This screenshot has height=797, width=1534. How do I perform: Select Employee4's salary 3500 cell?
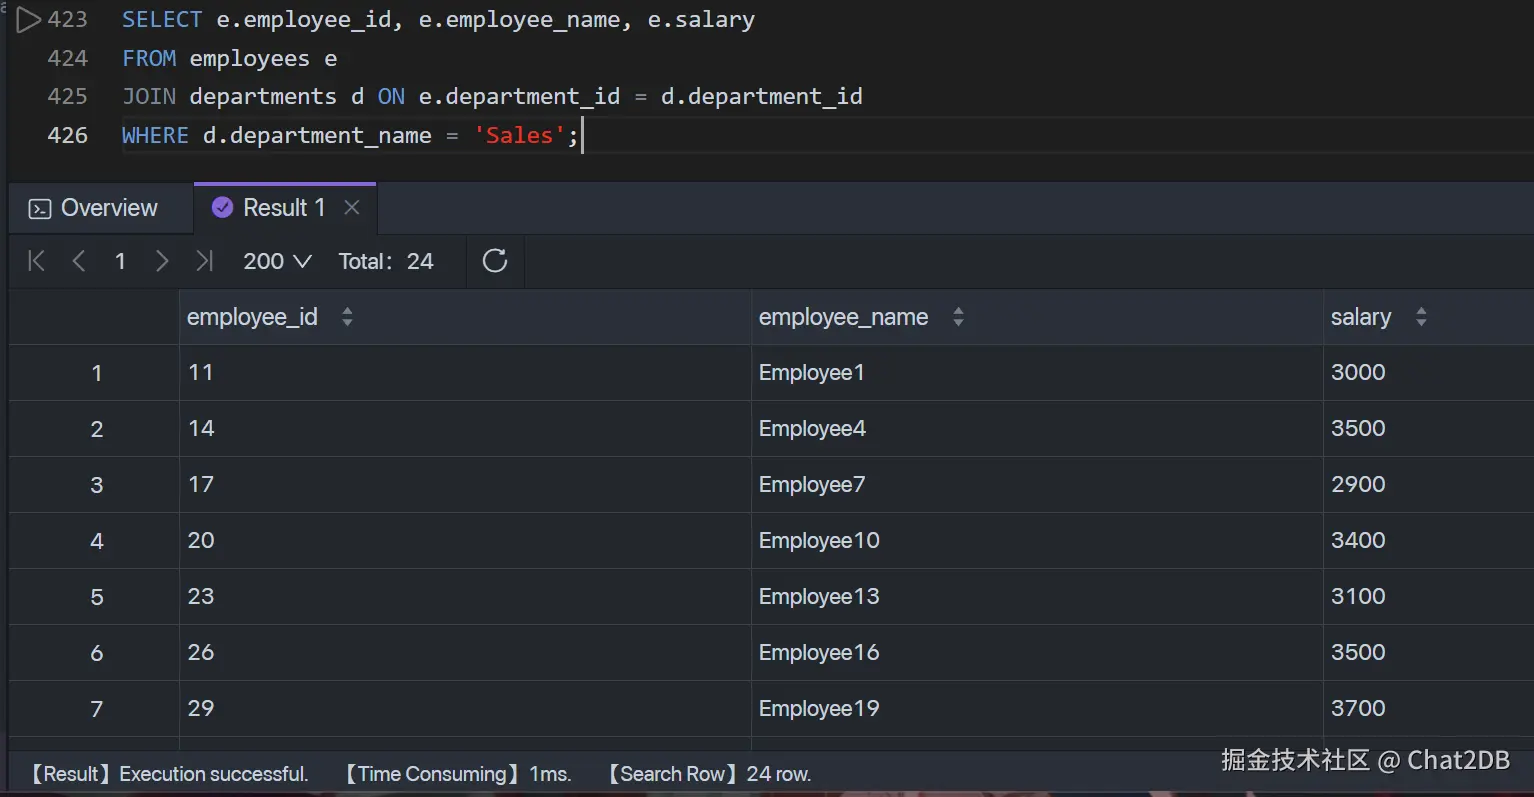[x=1429, y=429]
